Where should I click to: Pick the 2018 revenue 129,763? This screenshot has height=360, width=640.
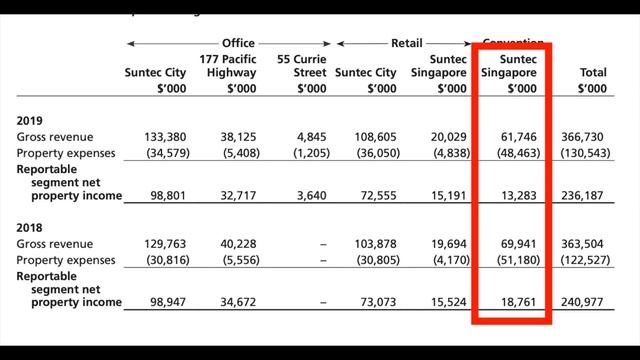click(x=165, y=244)
